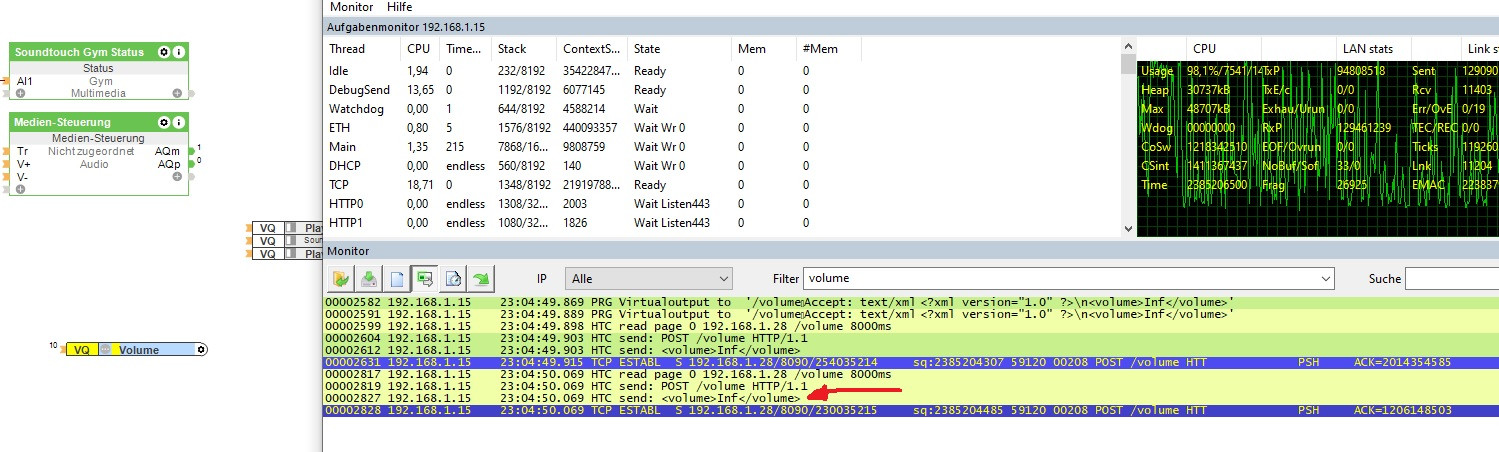Add input with plus on Medien-Steuerung block
Screen dimensions: 1499x452
[x=19, y=188]
